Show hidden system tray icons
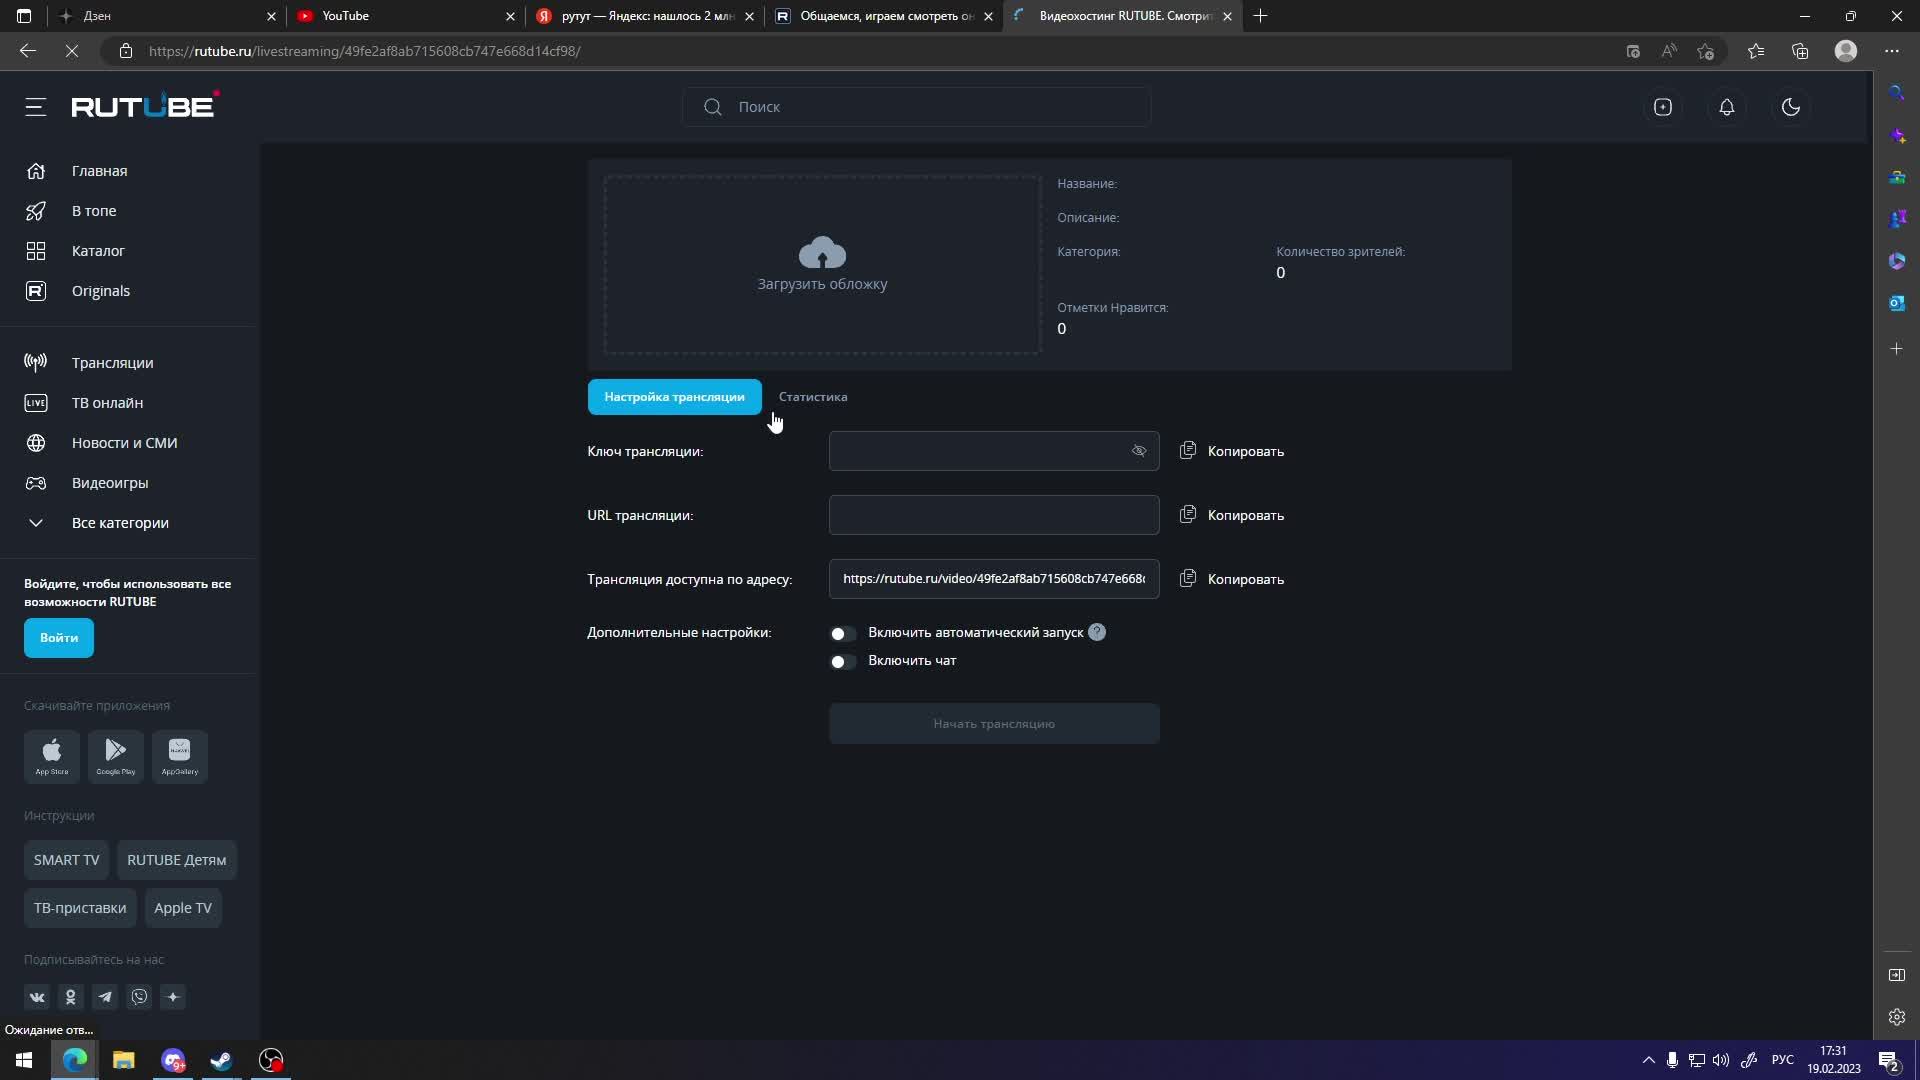This screenshot has width=1920, height=1080. point(1648,1060)
